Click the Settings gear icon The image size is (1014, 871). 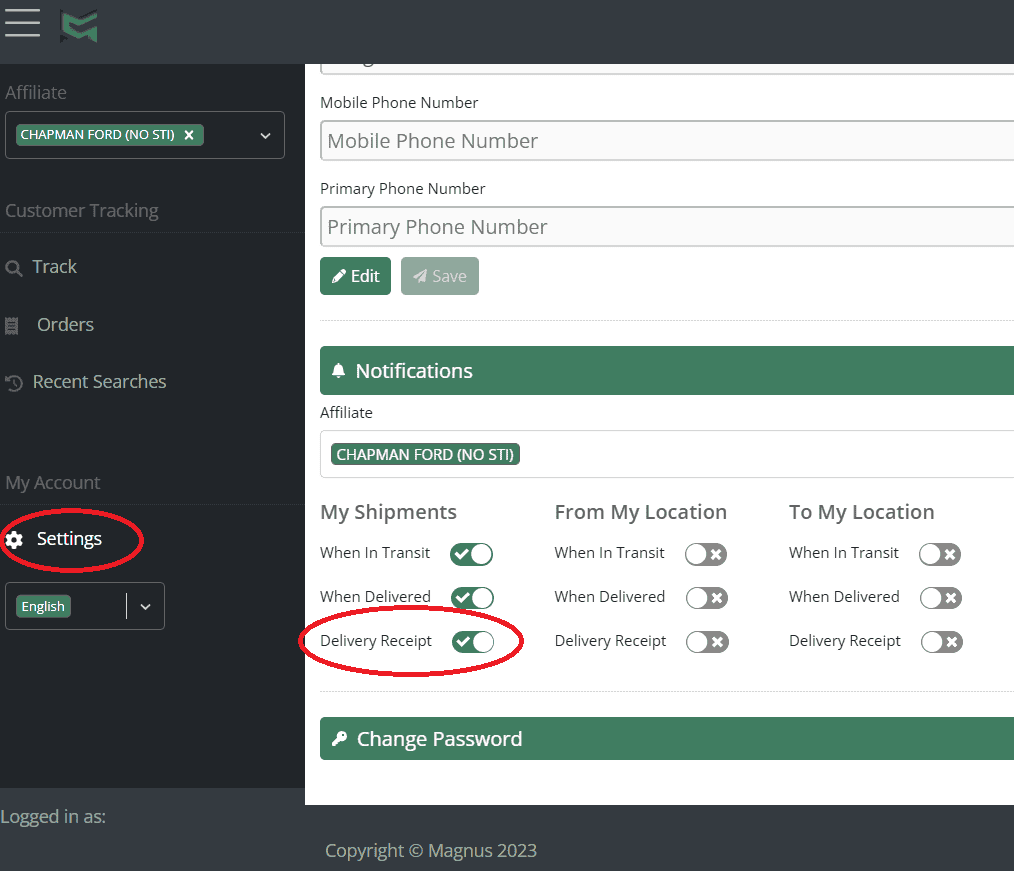coord(14,539)
